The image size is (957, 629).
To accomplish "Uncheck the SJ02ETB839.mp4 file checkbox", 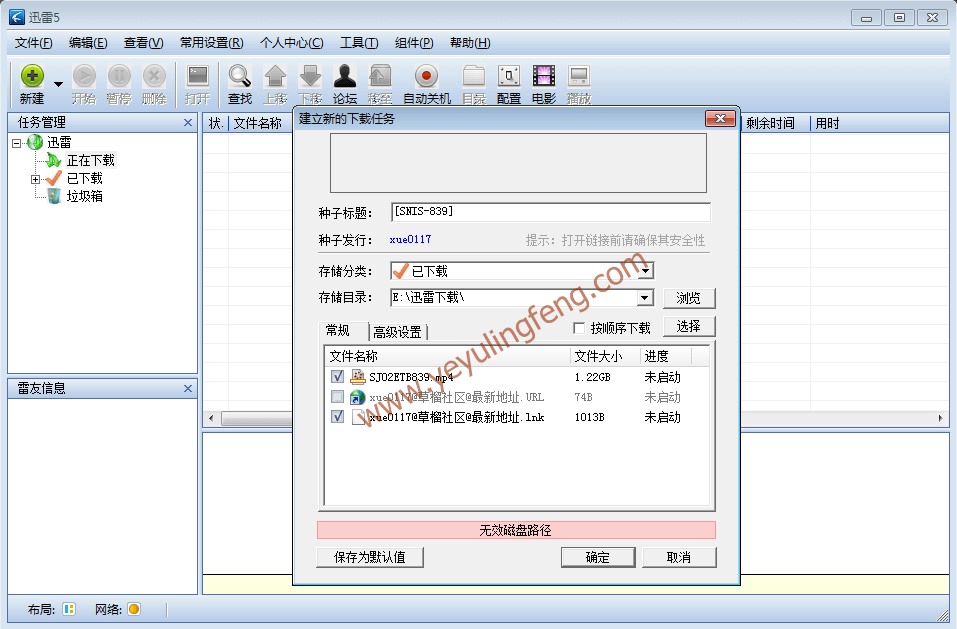I will click(x=338, y=376).
